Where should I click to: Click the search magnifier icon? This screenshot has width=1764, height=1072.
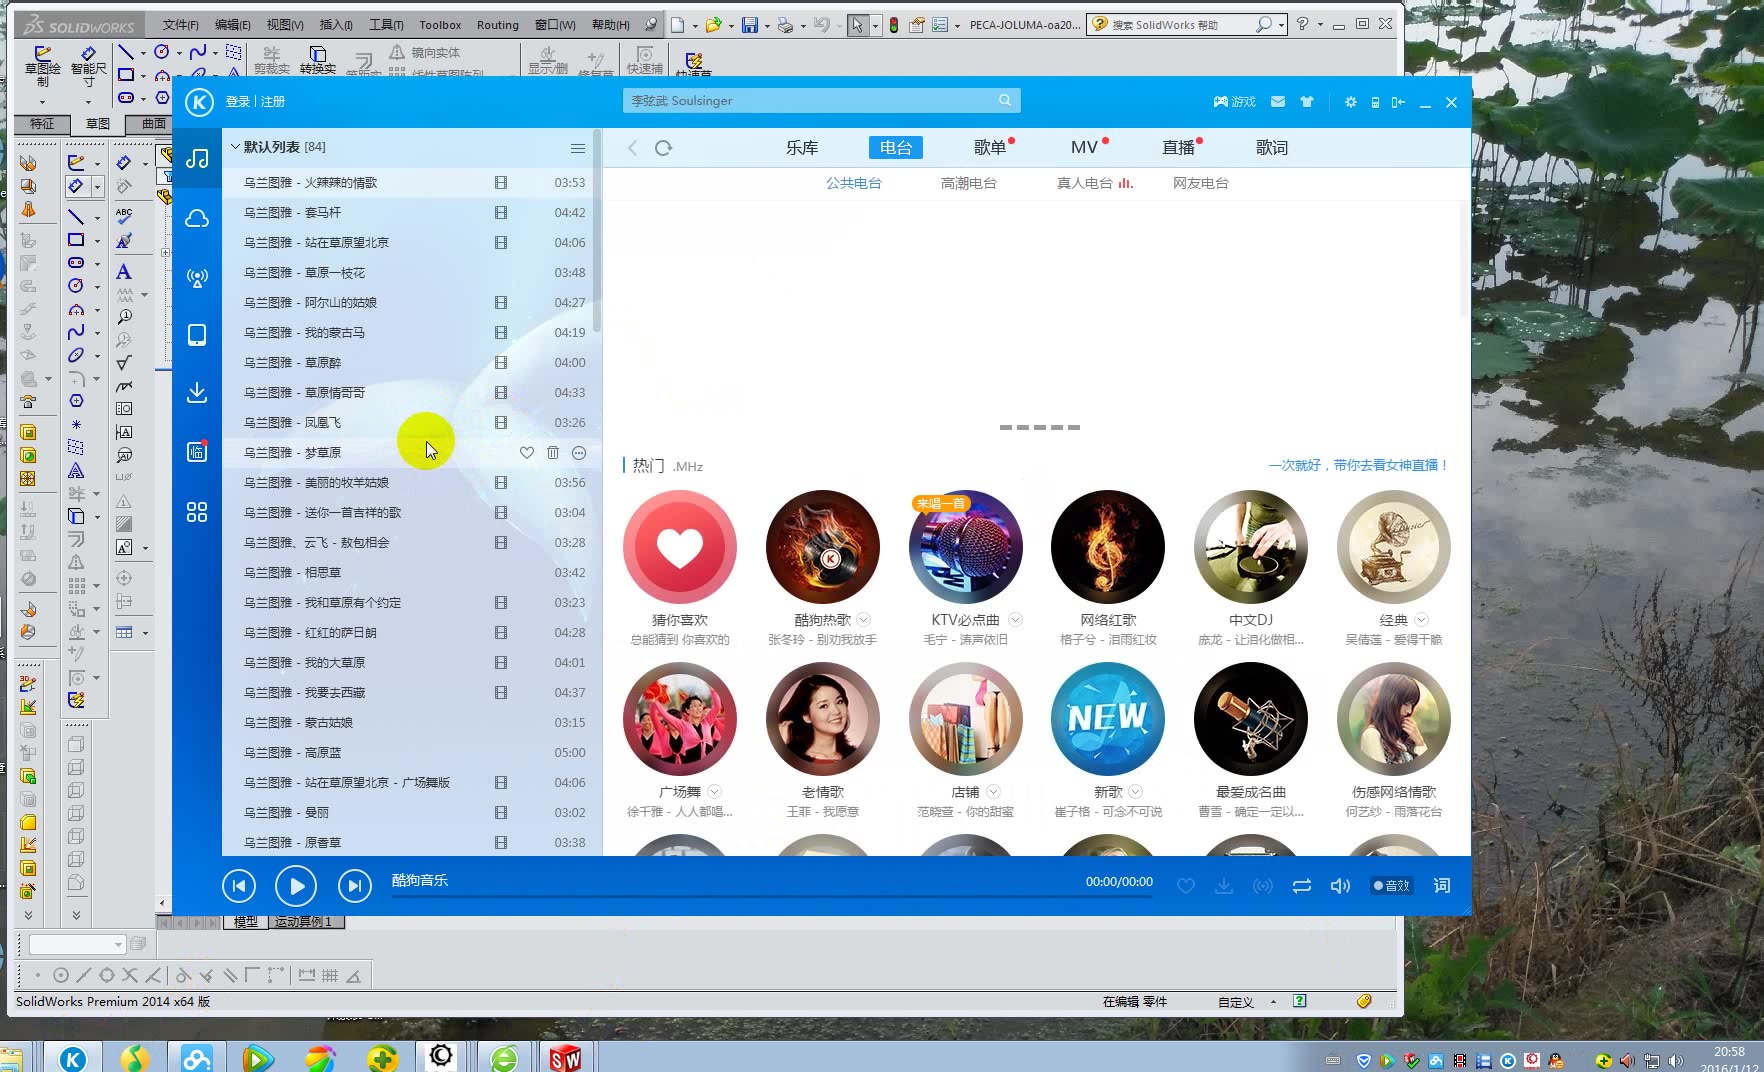[x=1005, y=100]
